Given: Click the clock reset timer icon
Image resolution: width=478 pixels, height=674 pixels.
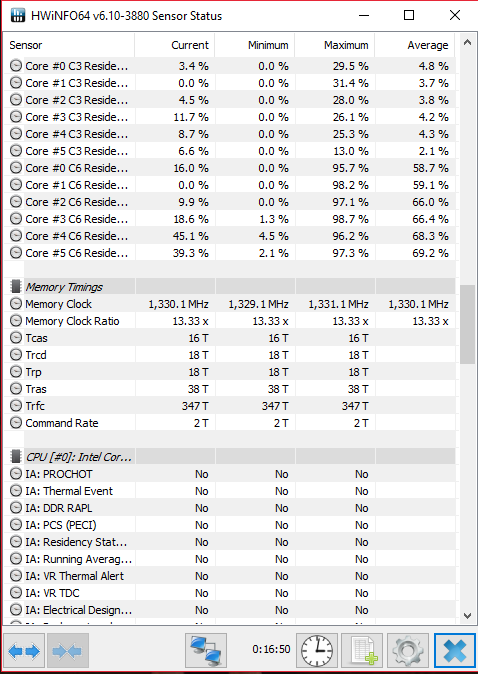Looking at the screenshot, I should coord(317,650).
